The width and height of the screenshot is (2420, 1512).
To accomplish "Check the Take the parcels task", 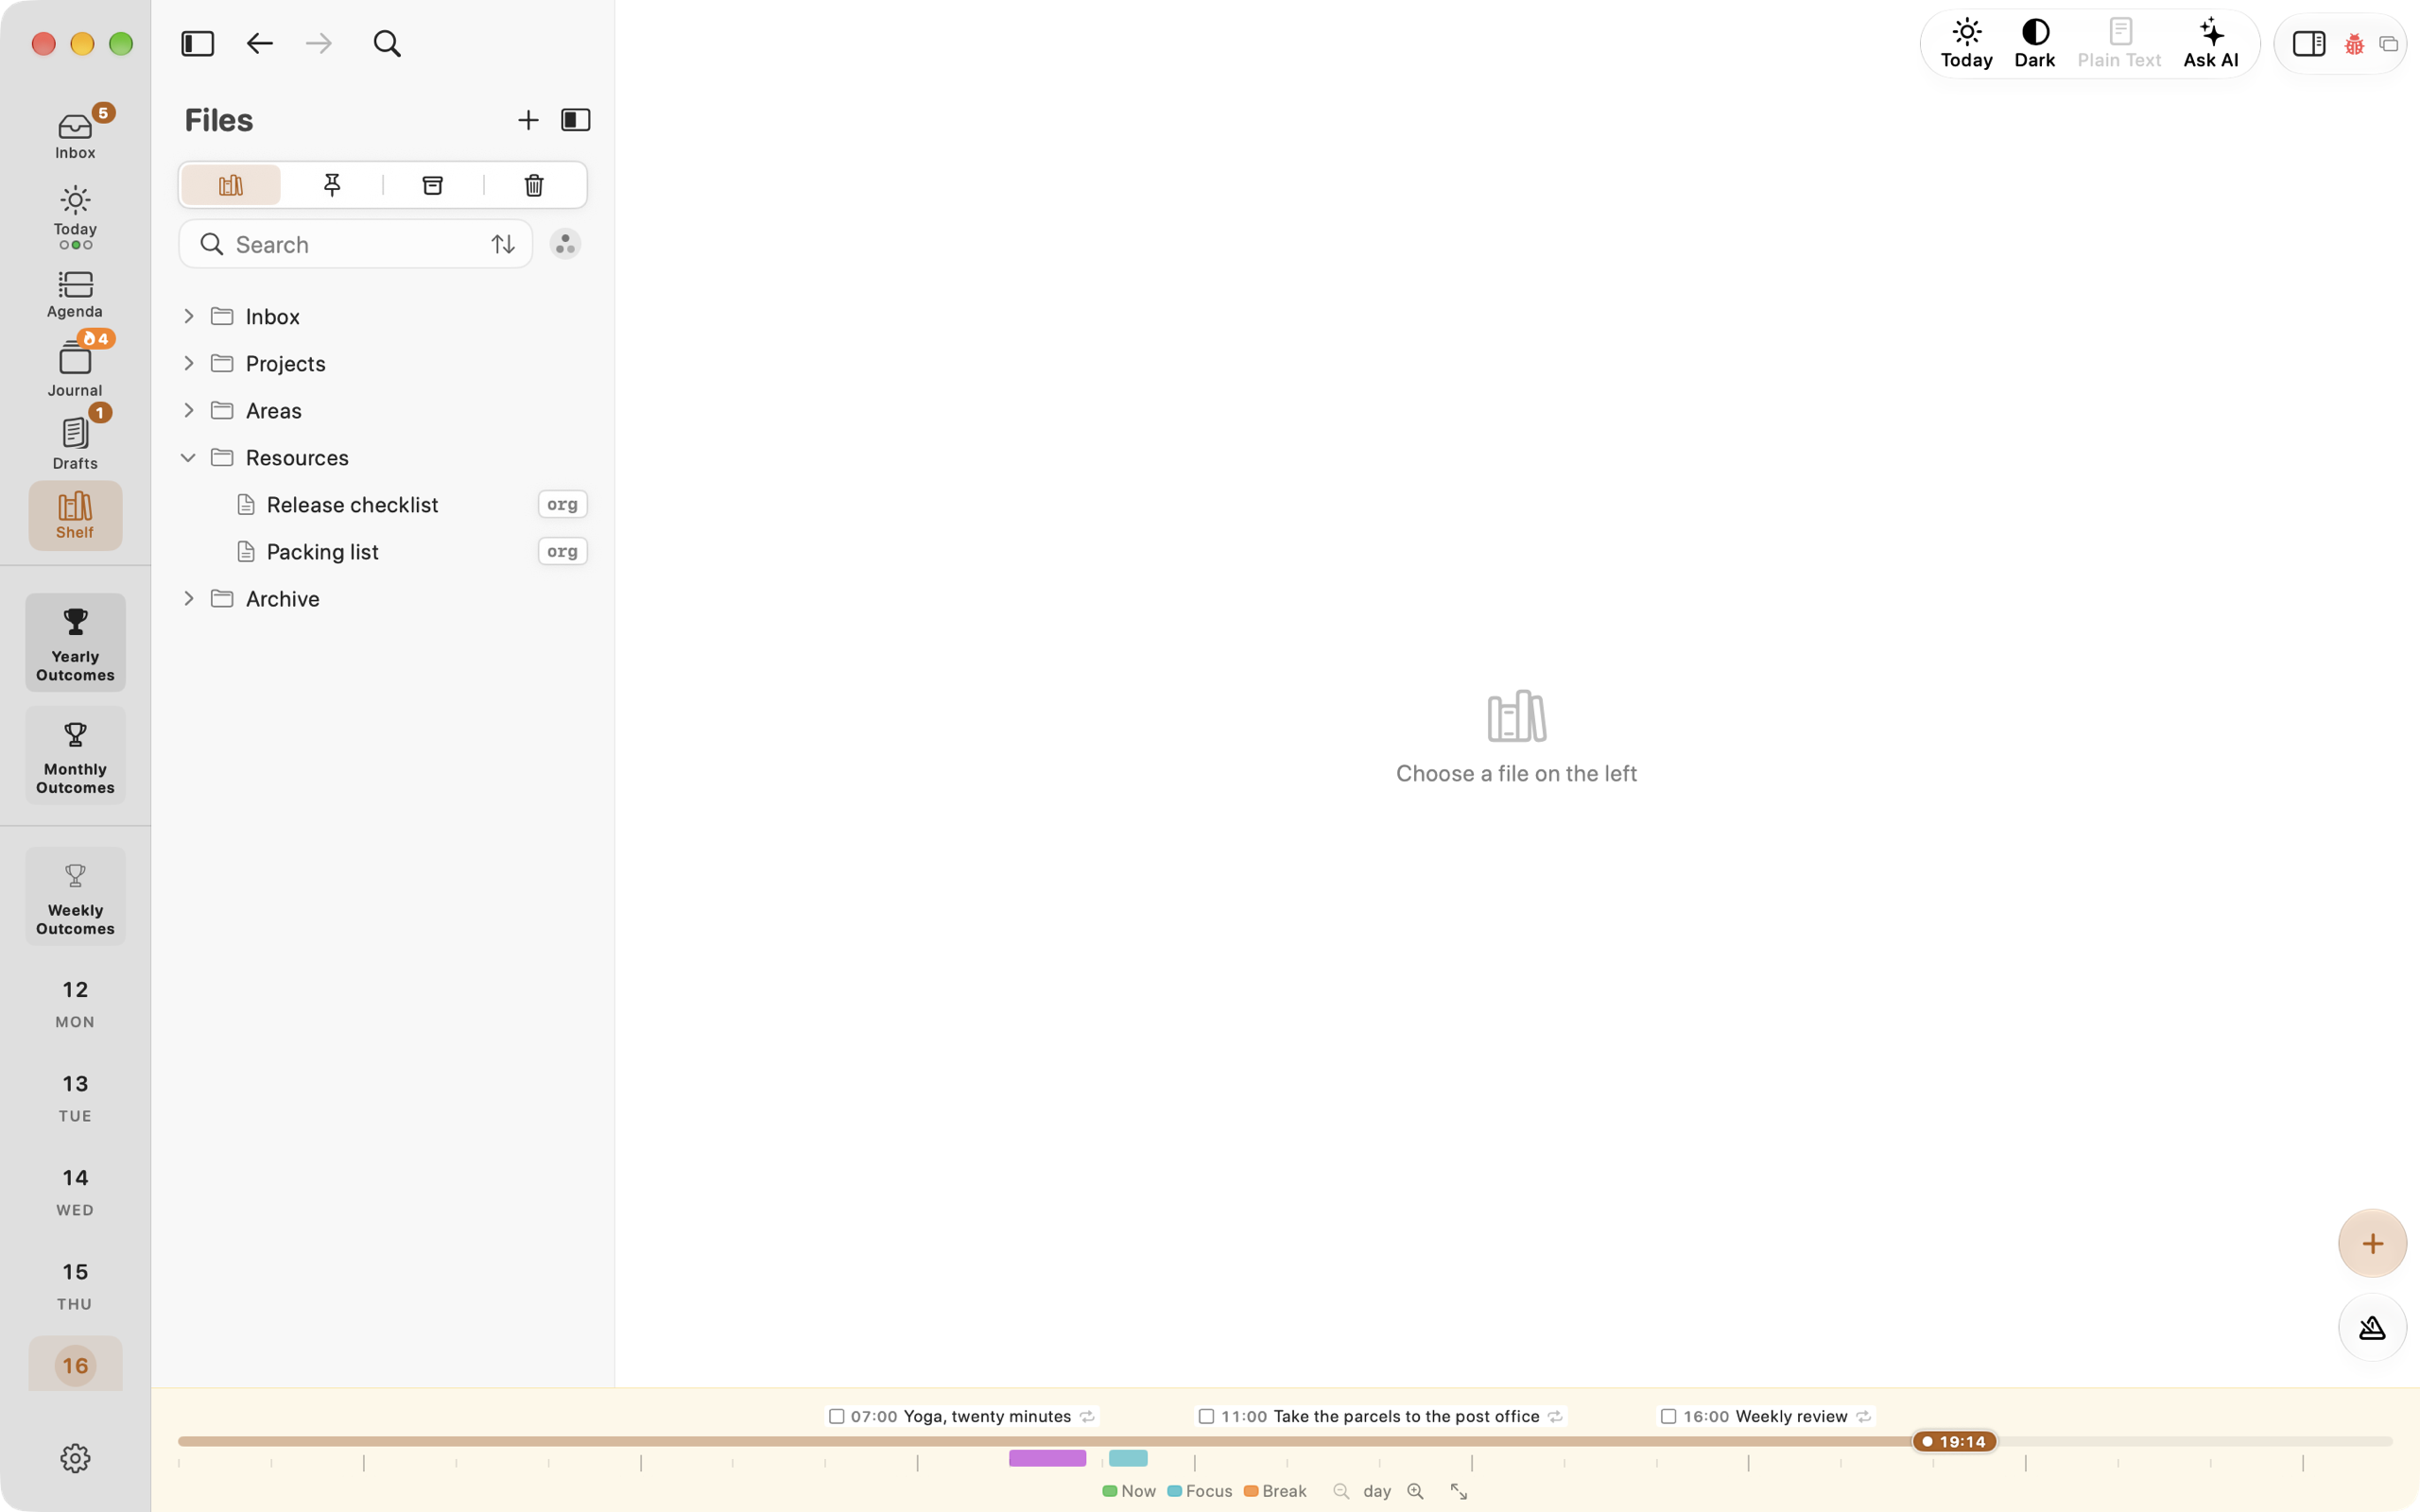I will click(1206, 1416).
